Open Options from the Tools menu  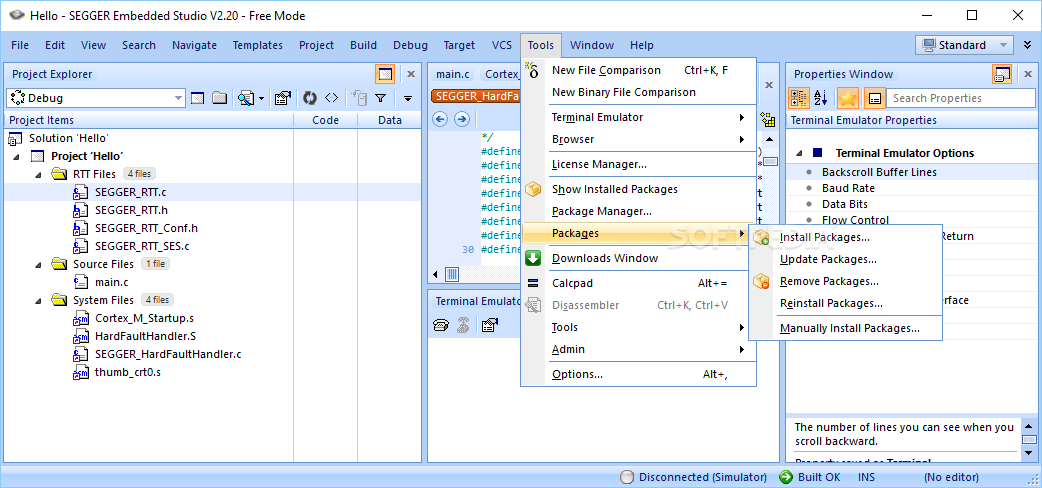(639, 374)
